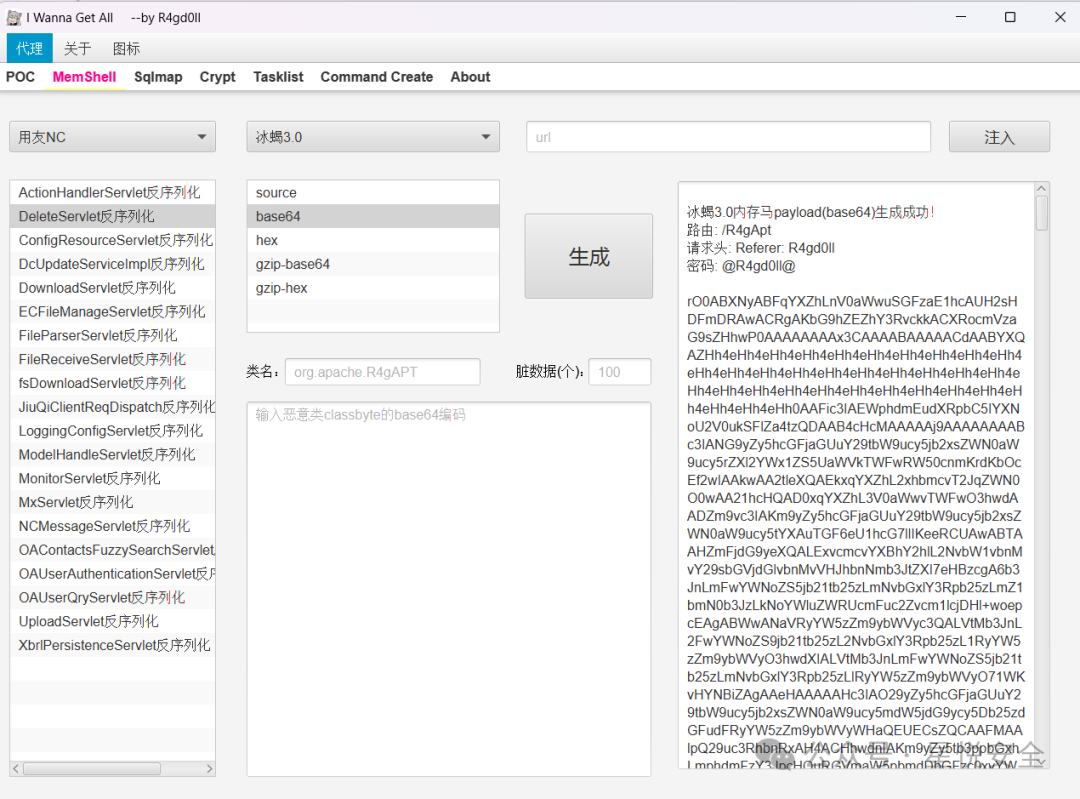Screen dimensions: 1080x799
Task: Choose gzip-hex output format
Action: coord(373,288)
